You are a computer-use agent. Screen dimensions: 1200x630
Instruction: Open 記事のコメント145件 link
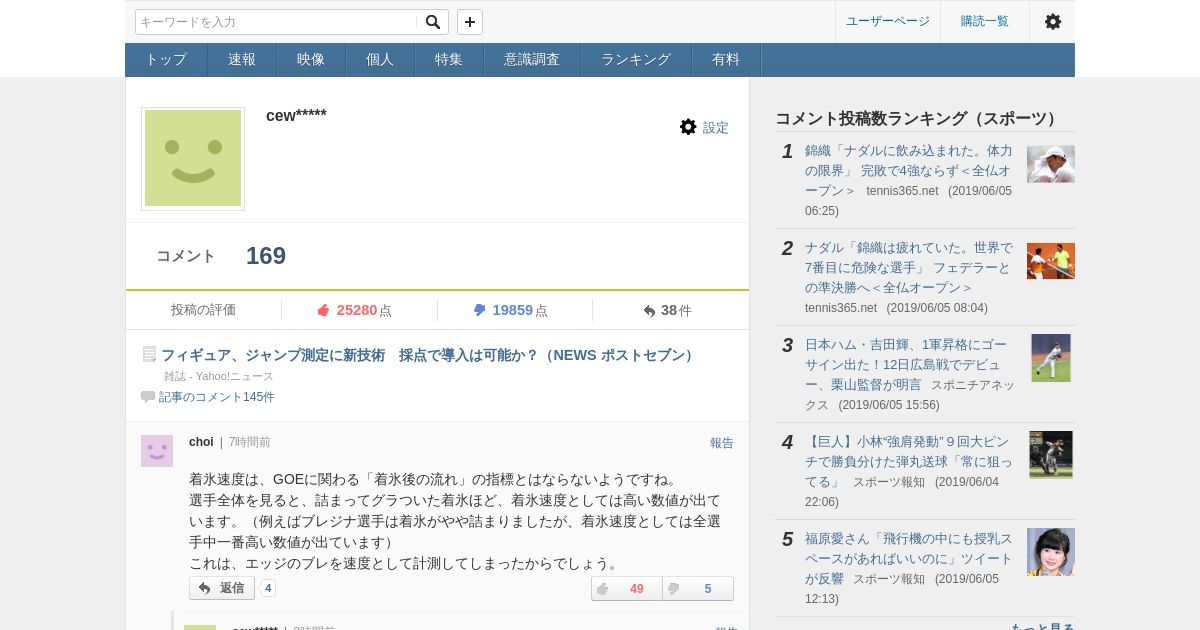[216, 397]
